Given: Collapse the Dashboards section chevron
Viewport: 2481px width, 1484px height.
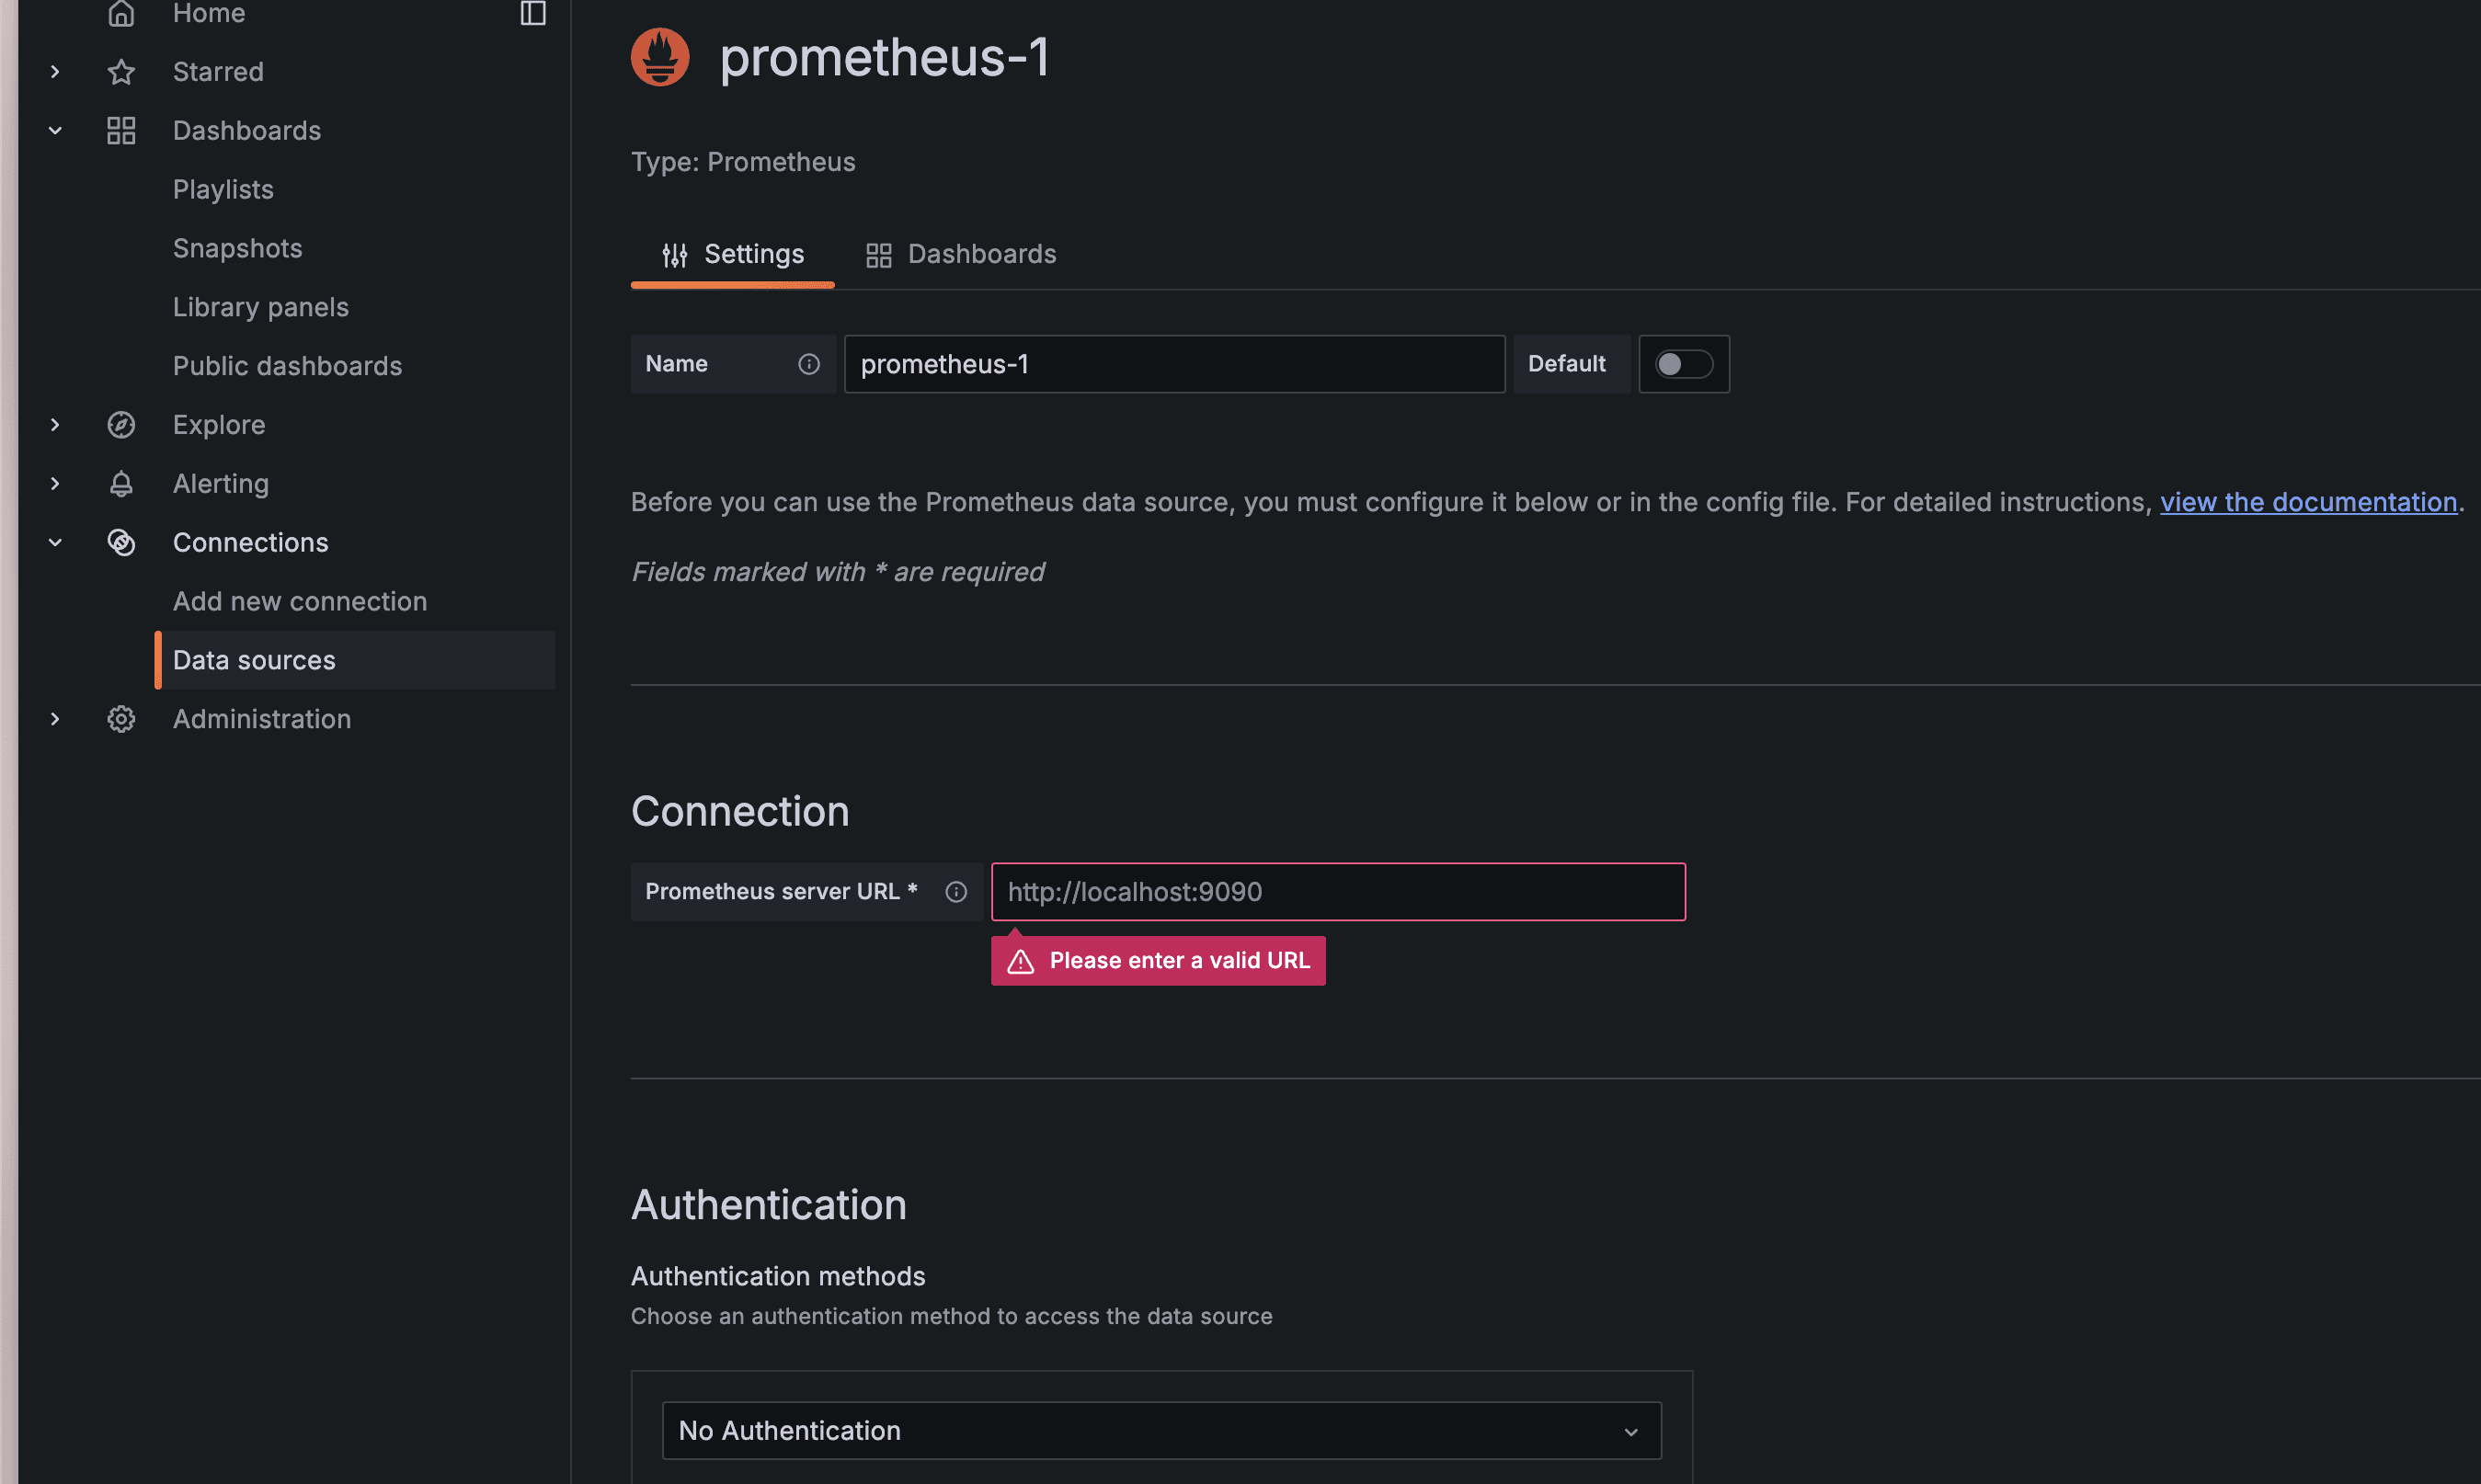Looking at the screenshot, I should (55, 131).
